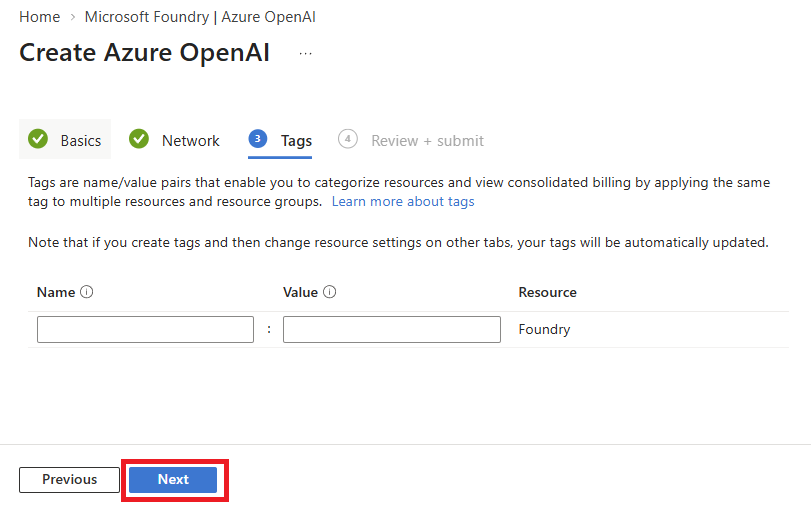Click the step 4 circle icon for Review
811x509 pixels.
348,139
